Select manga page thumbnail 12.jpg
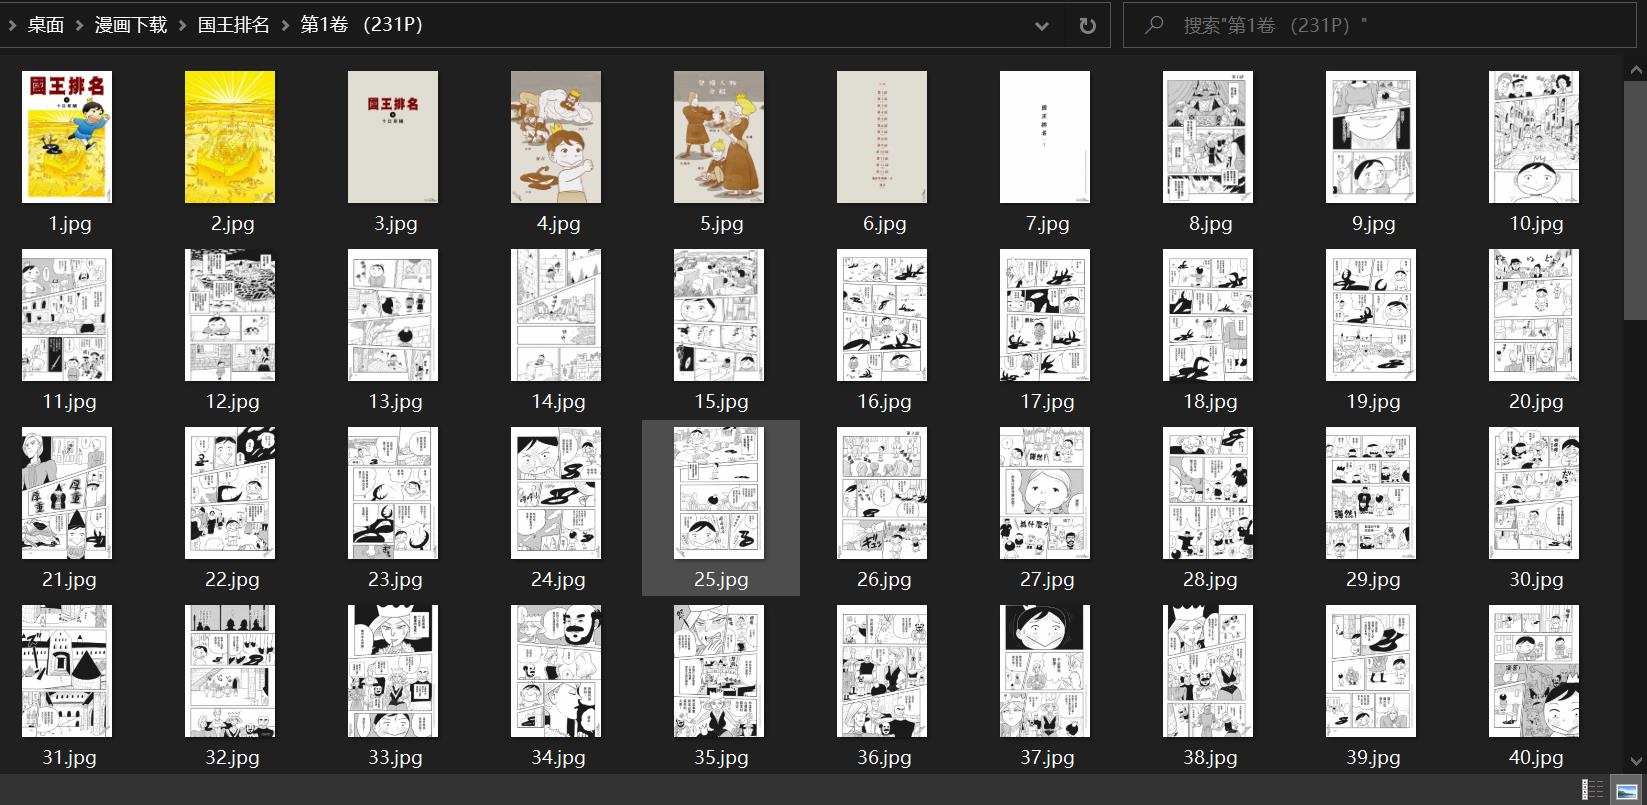 (x=231, y=315)
